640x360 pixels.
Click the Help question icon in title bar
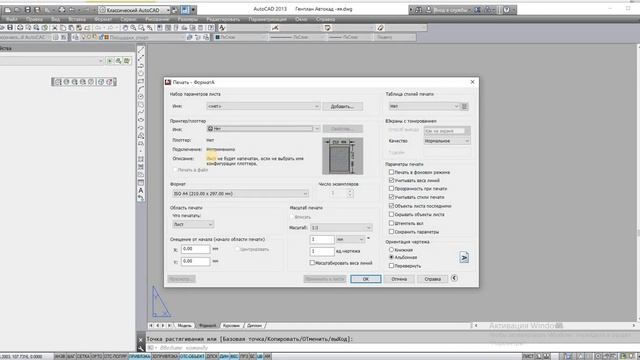tap(506, 10)
